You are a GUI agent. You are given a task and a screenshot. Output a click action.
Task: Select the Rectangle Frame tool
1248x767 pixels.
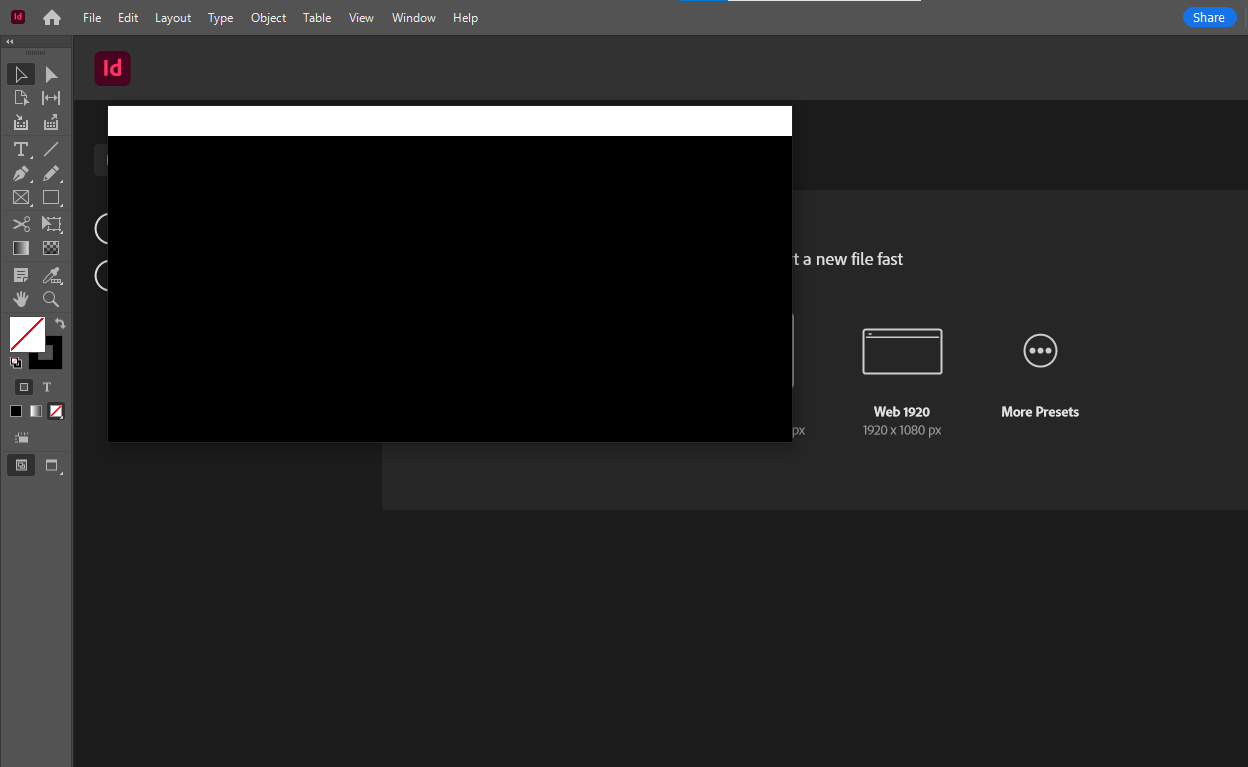point(21,198)
